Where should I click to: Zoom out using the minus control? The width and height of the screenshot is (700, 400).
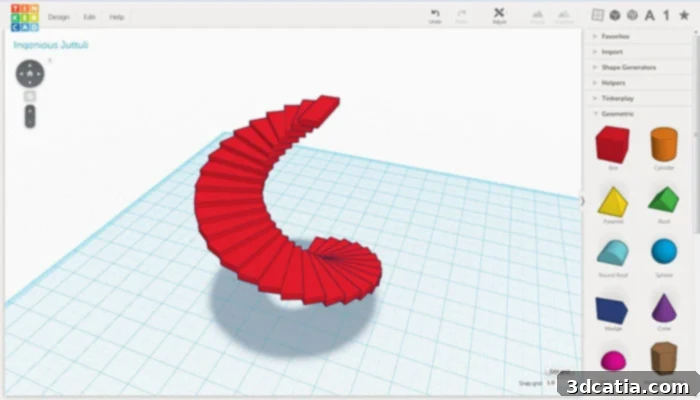30,122
